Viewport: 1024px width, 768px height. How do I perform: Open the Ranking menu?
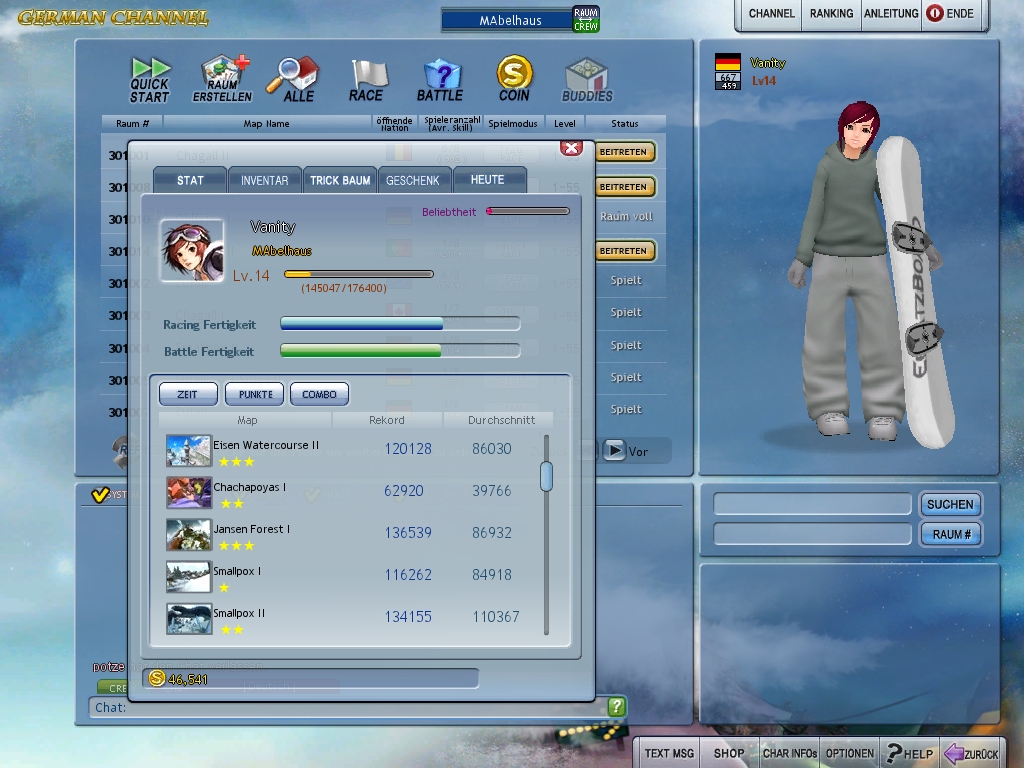831,14
